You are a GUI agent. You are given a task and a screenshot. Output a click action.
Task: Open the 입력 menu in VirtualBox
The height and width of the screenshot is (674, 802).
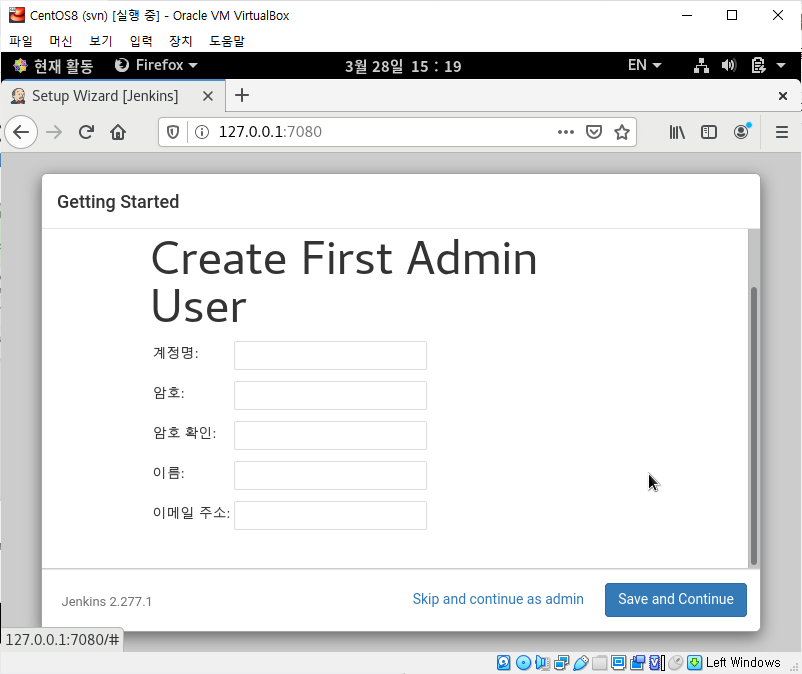(141, 41)
